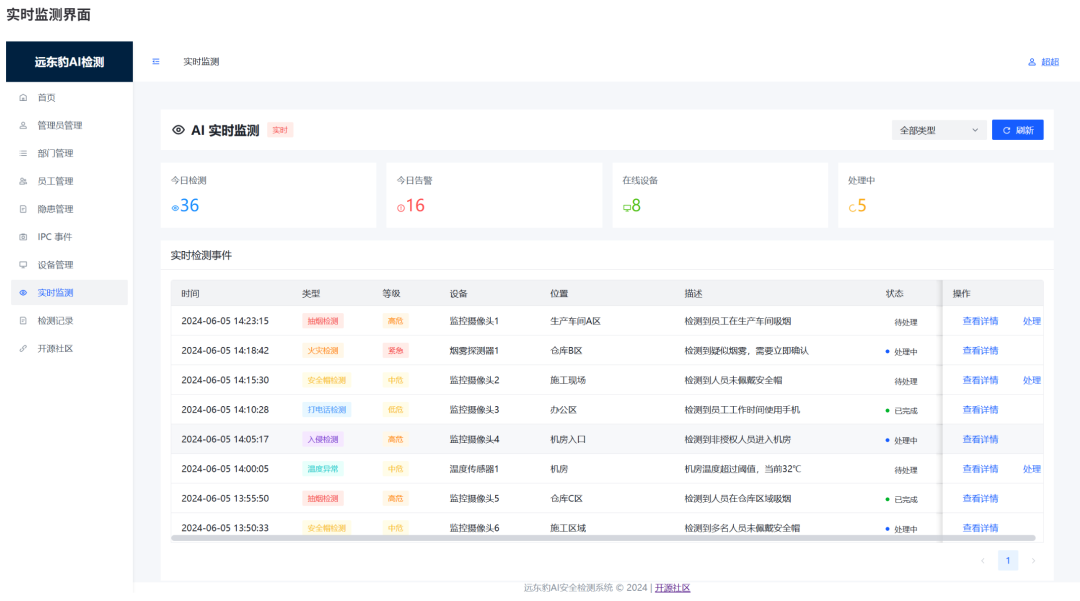
Task: Open details for the 14:10:28 phone event
Action: click(x=980, y=410)
